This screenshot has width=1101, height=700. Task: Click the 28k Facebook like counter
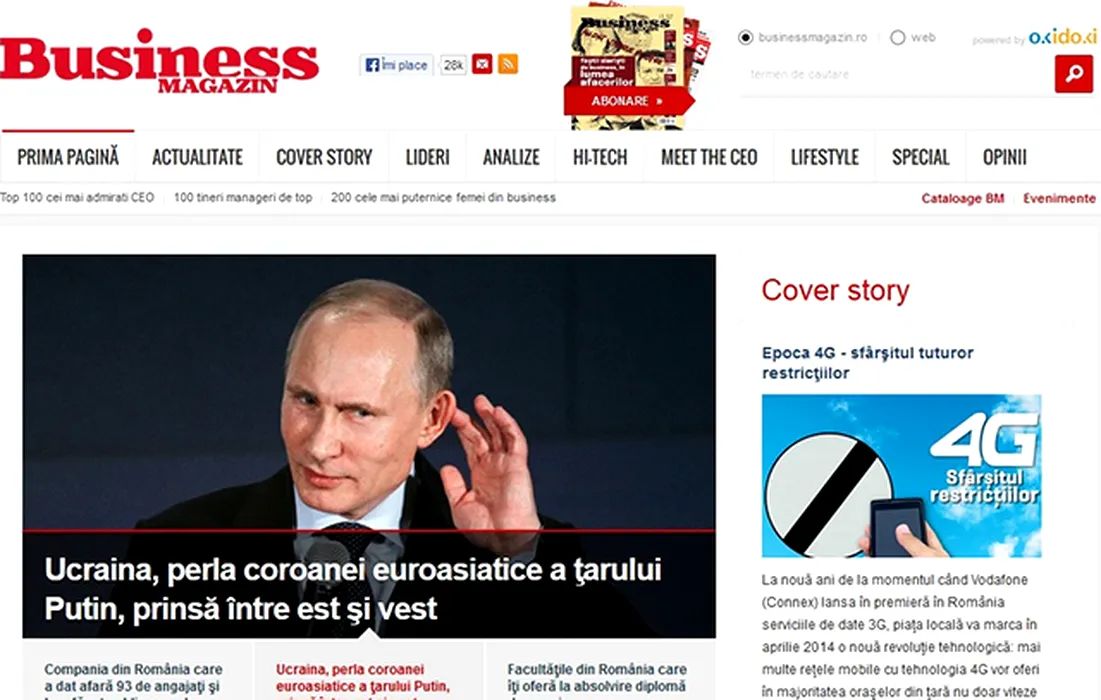coord(454,65)
